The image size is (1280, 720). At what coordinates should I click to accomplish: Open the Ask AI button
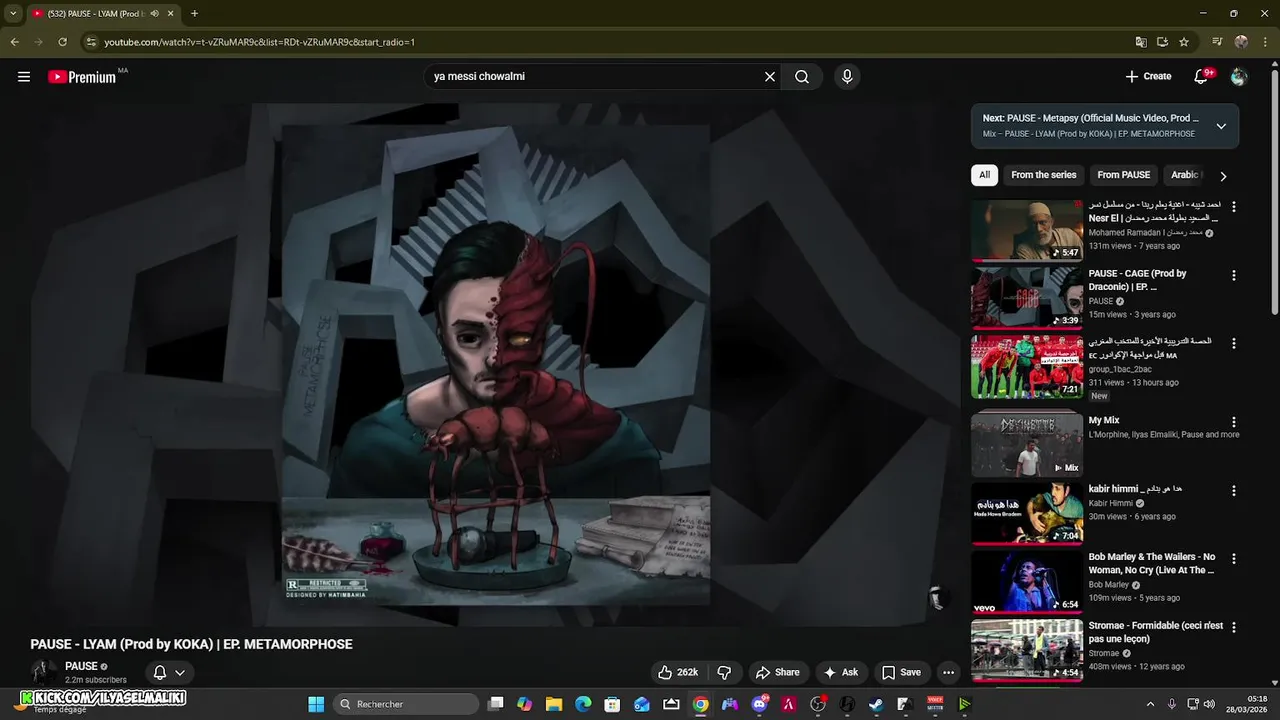(840, 672)
